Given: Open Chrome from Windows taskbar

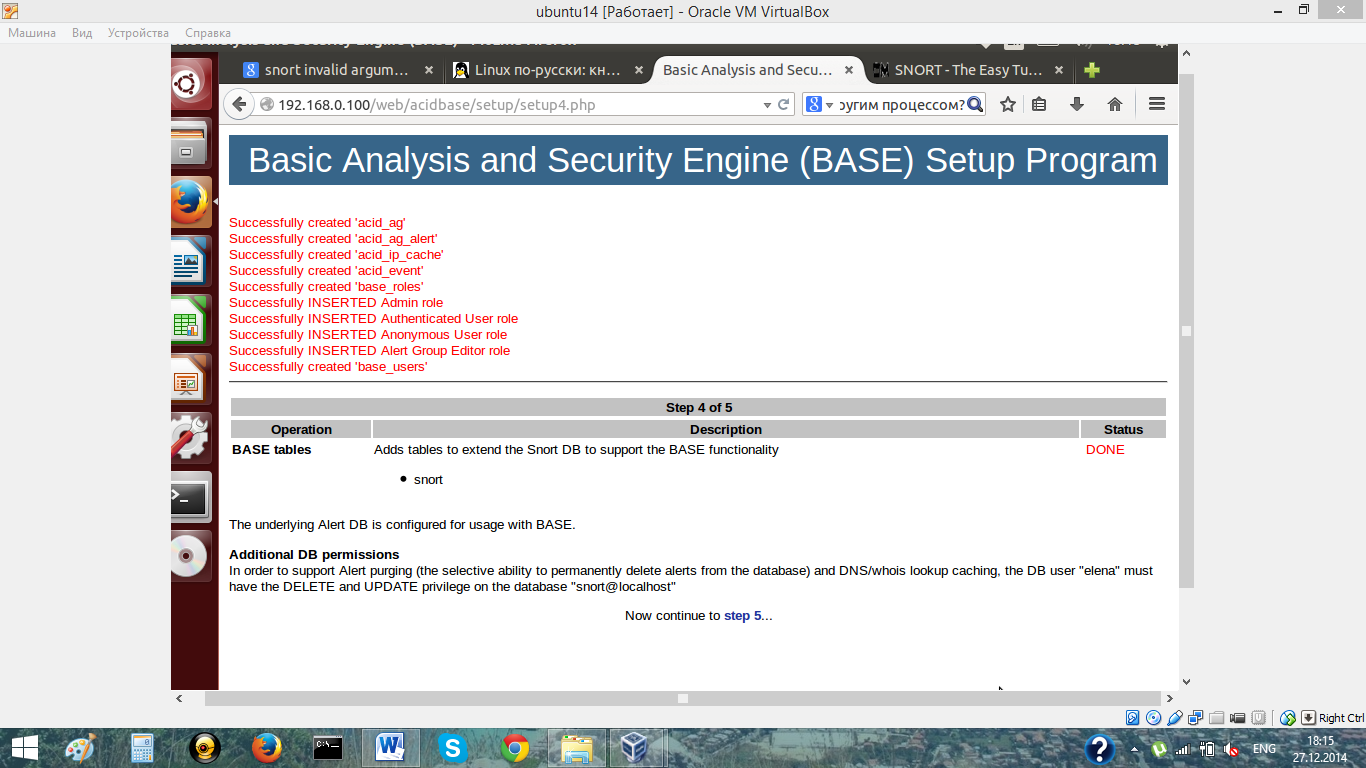Looking at the screenshot, I should point(515,748).
